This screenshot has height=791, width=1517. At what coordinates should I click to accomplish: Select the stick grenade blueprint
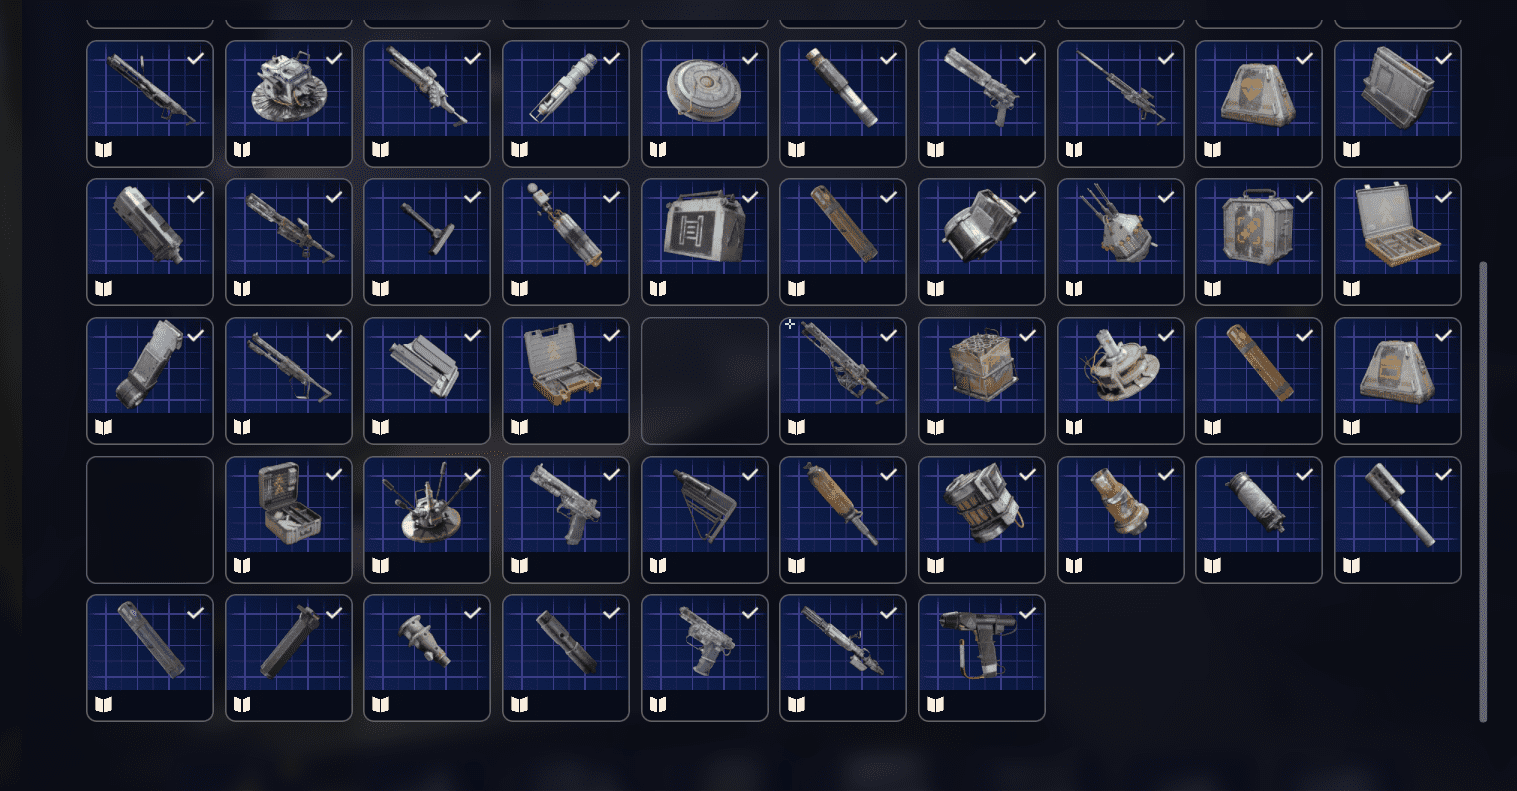click(1398, 520)
